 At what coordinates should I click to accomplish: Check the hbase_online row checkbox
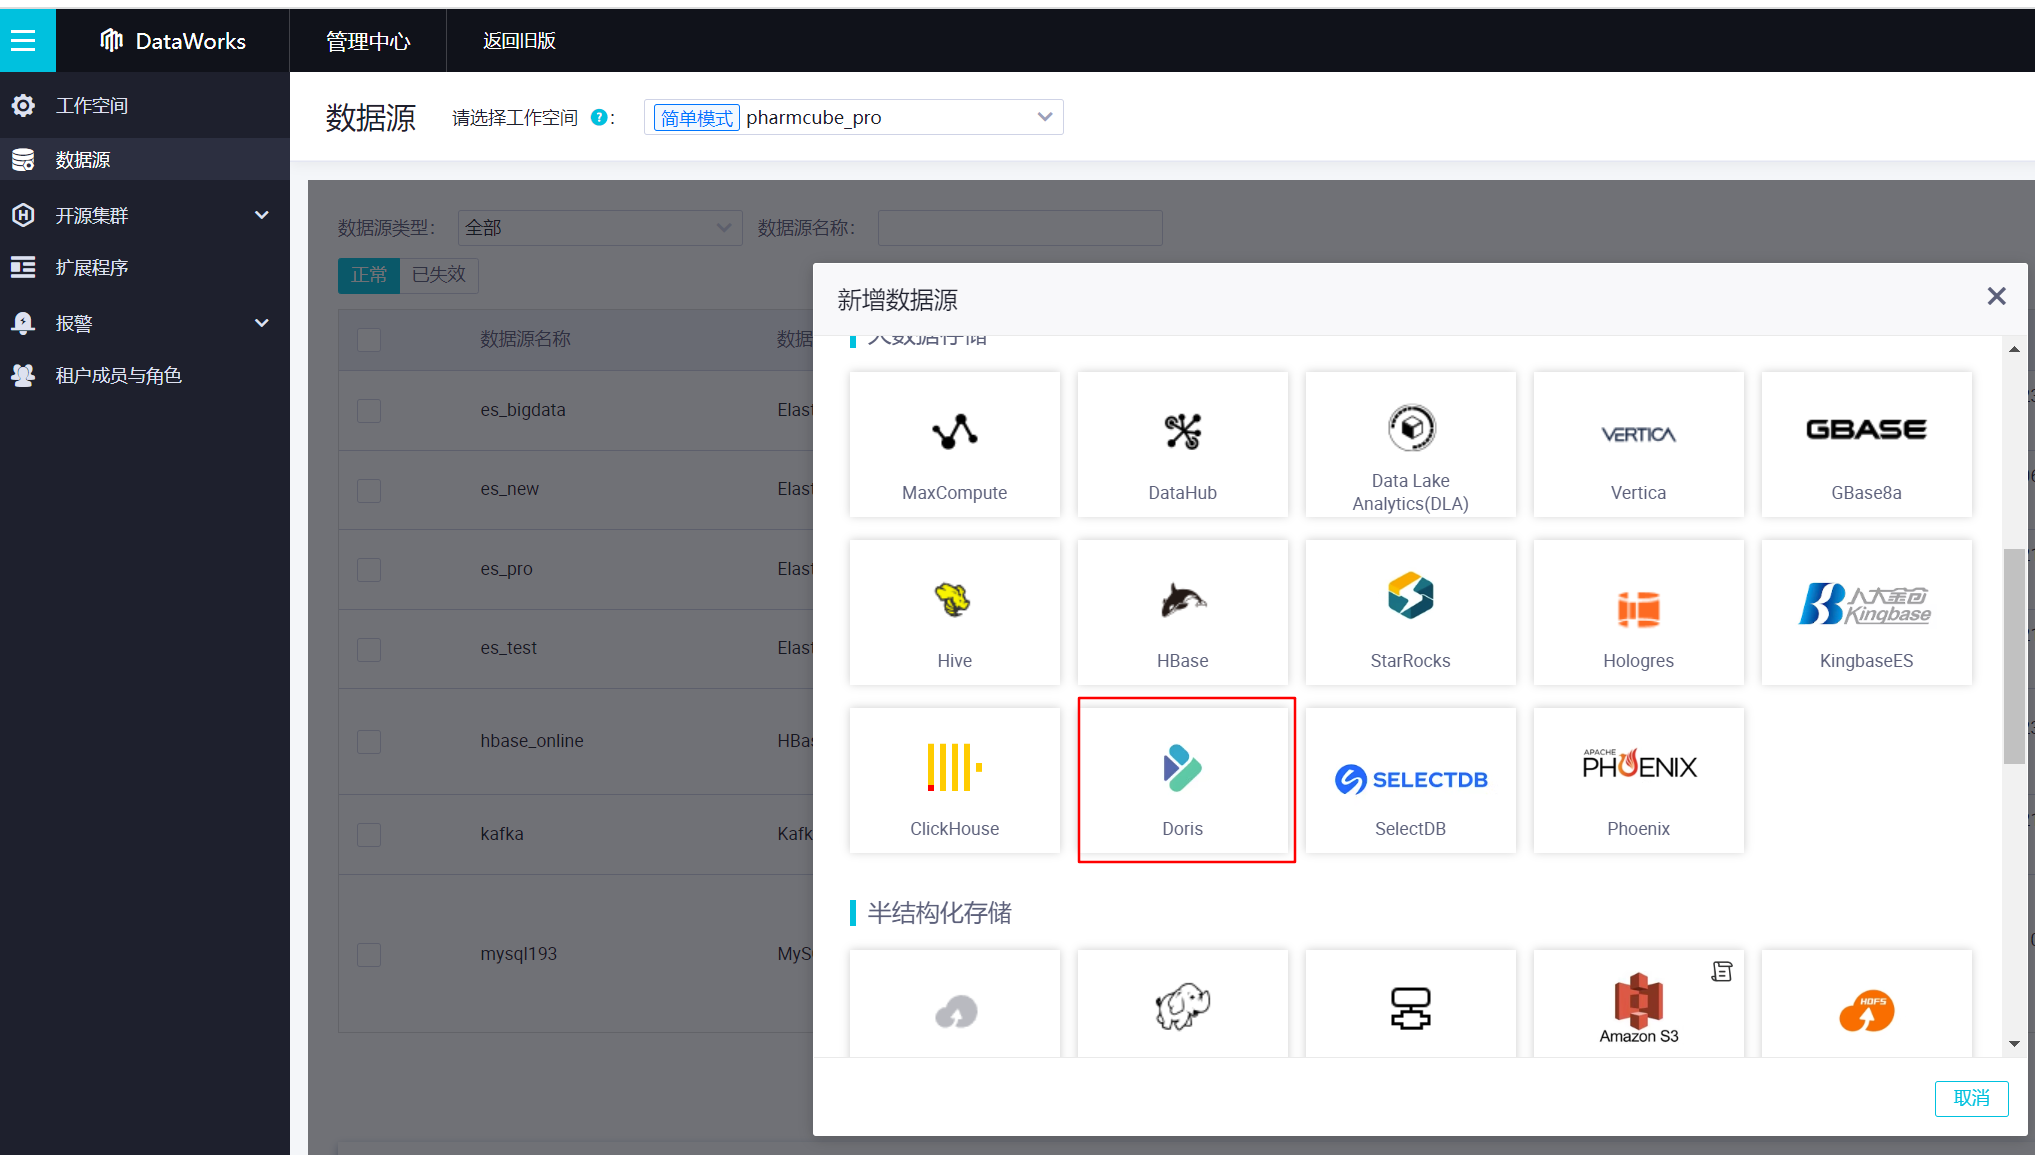point(369,742)
